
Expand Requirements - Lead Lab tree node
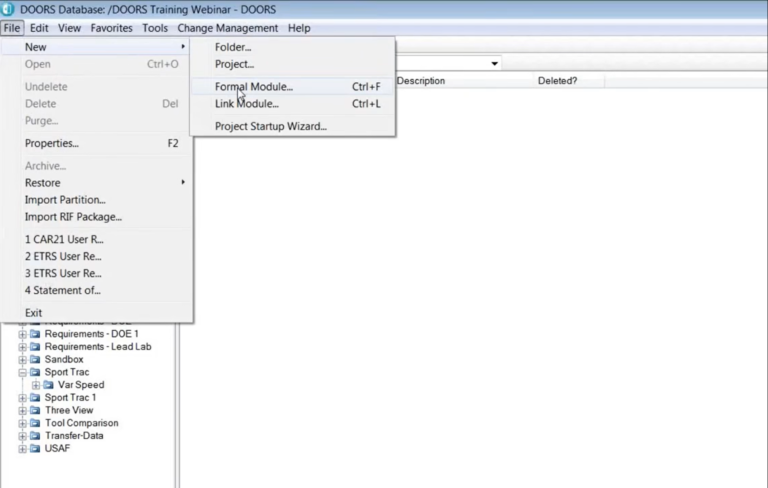pos(23,347)
